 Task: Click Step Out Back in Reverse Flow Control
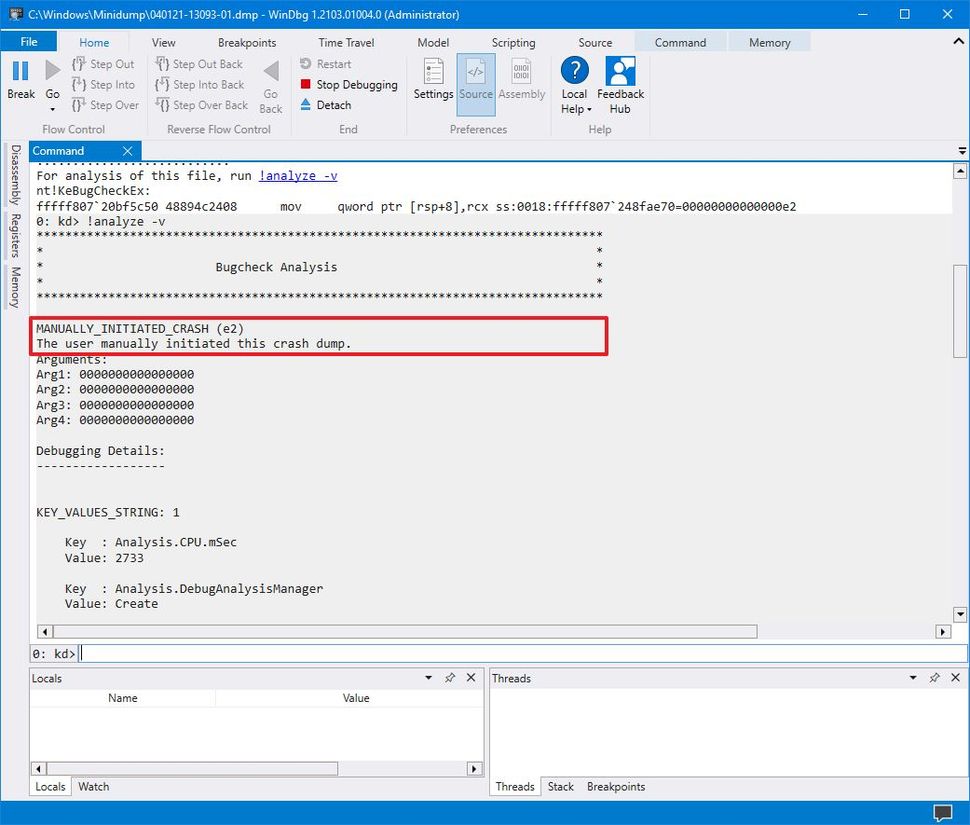pyautogui.click(x=200, y=63)
